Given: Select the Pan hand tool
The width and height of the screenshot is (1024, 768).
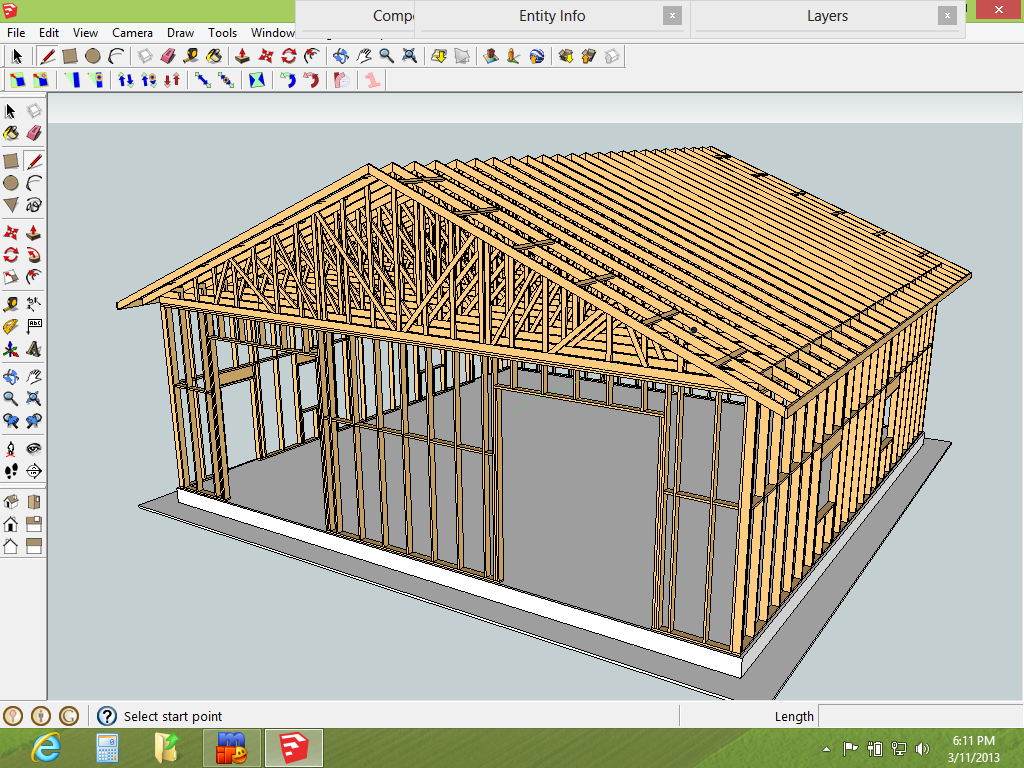Looking at the screenshot, I should tap(35, 375).
